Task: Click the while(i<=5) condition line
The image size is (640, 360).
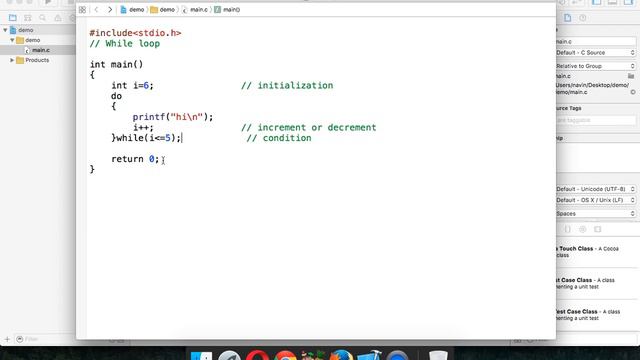Action: pos(147,138)
